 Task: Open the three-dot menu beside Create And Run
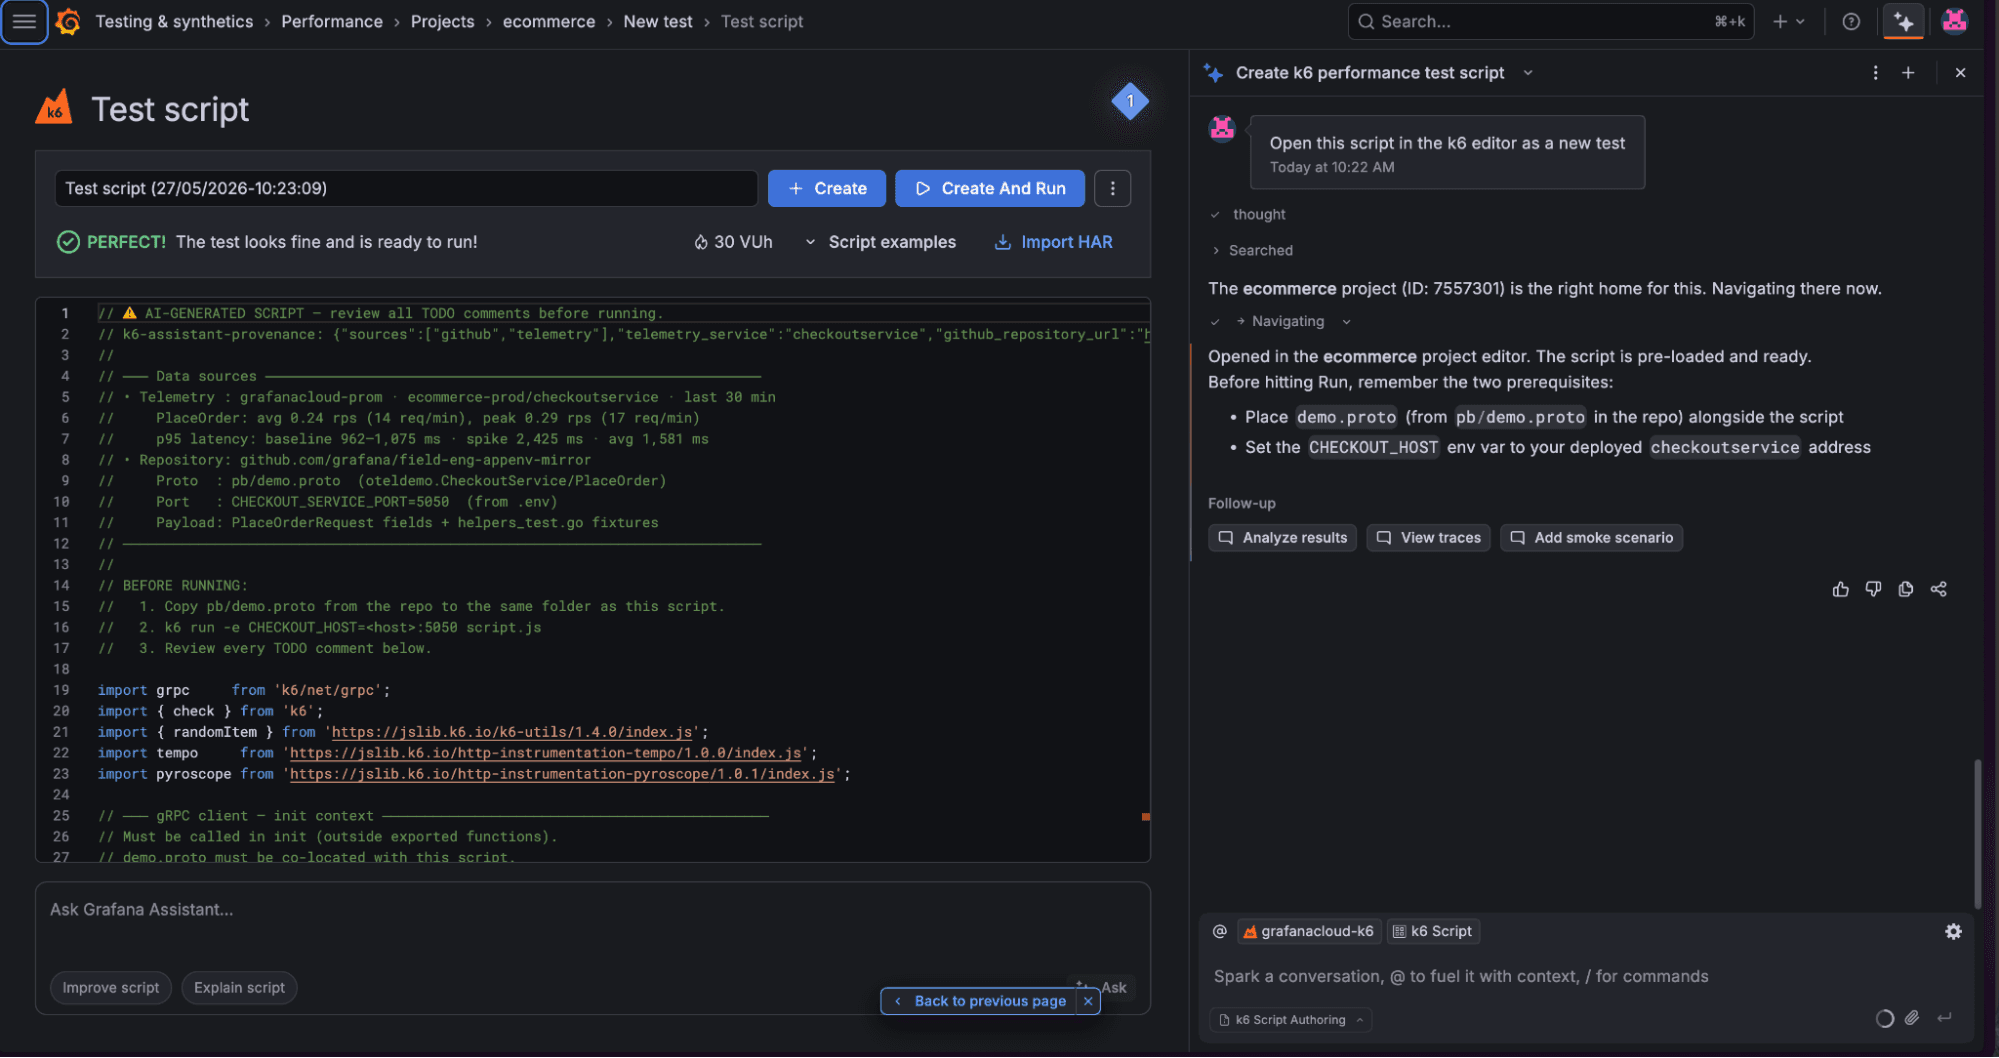pyautogui.click(x=1112, y=188)
